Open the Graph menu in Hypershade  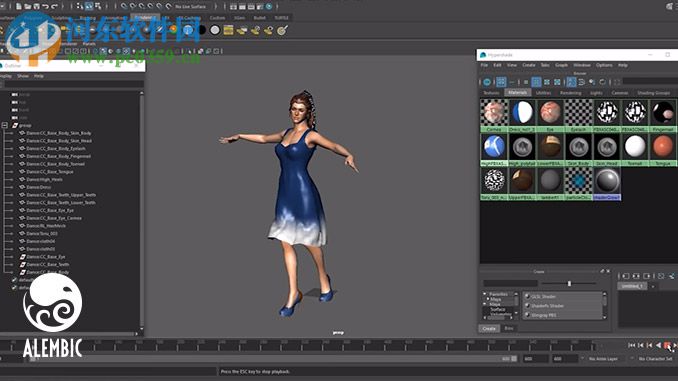click(561, 65)
